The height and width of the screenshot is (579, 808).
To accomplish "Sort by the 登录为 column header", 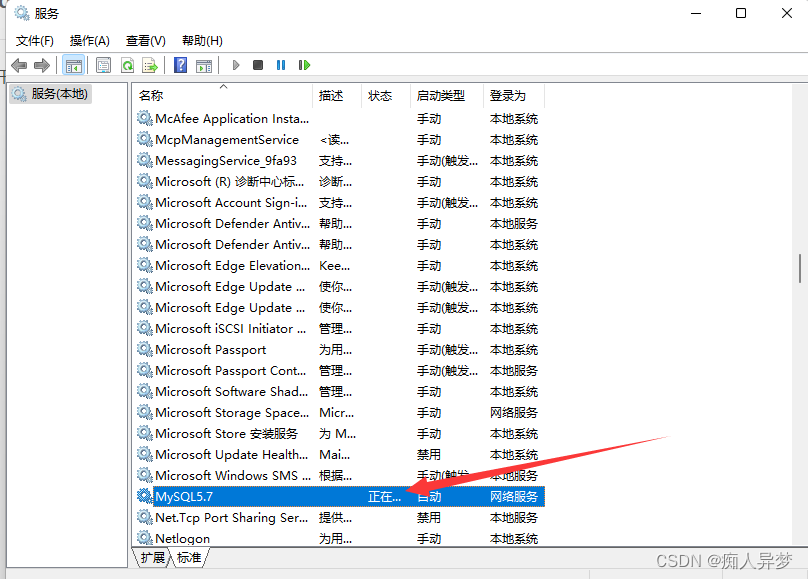I will (x=514, y=95).
